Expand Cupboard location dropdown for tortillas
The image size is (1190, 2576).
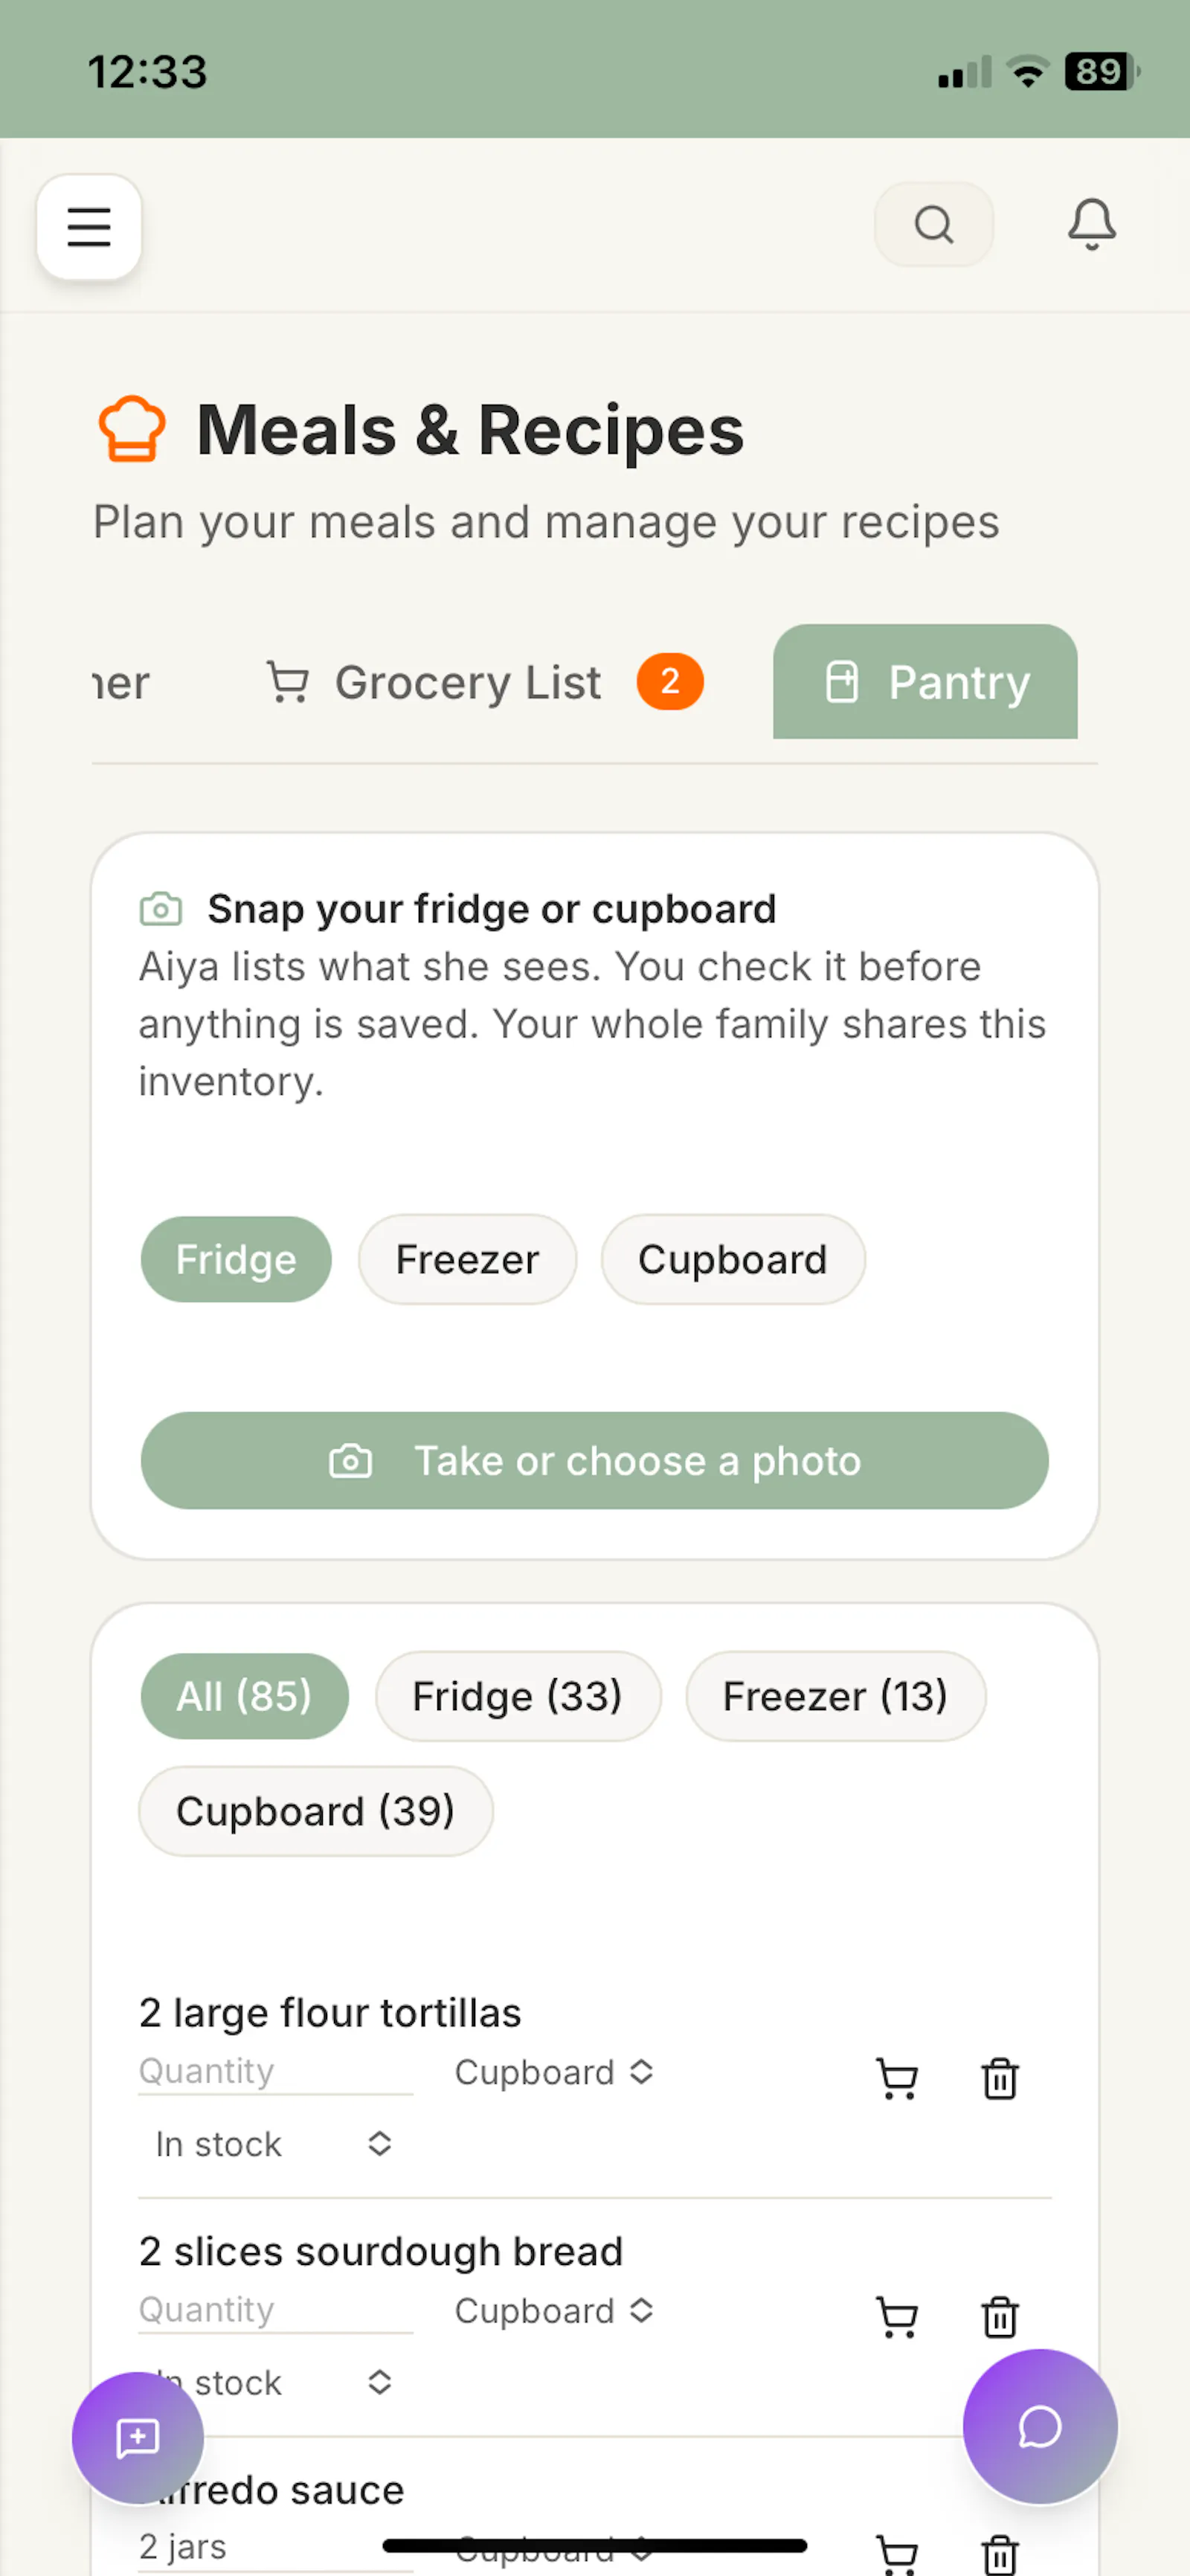pyautogui.click(x=553, y=2072)
